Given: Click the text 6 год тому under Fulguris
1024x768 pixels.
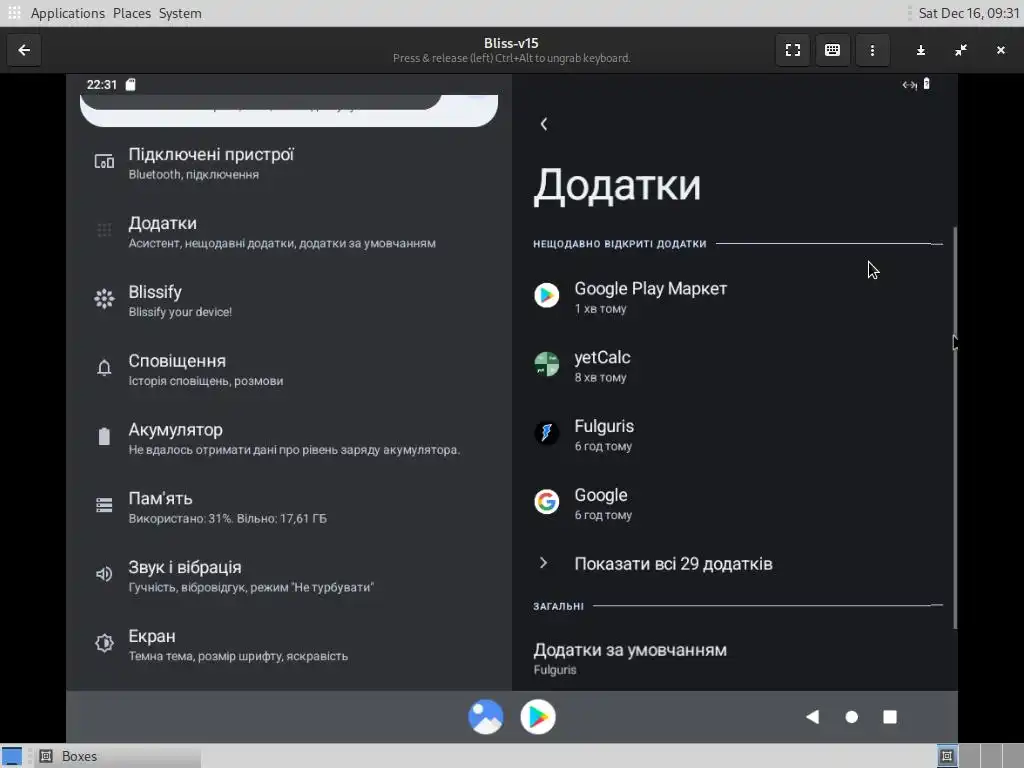Looking at the screenshot, I should click(602, 447).
